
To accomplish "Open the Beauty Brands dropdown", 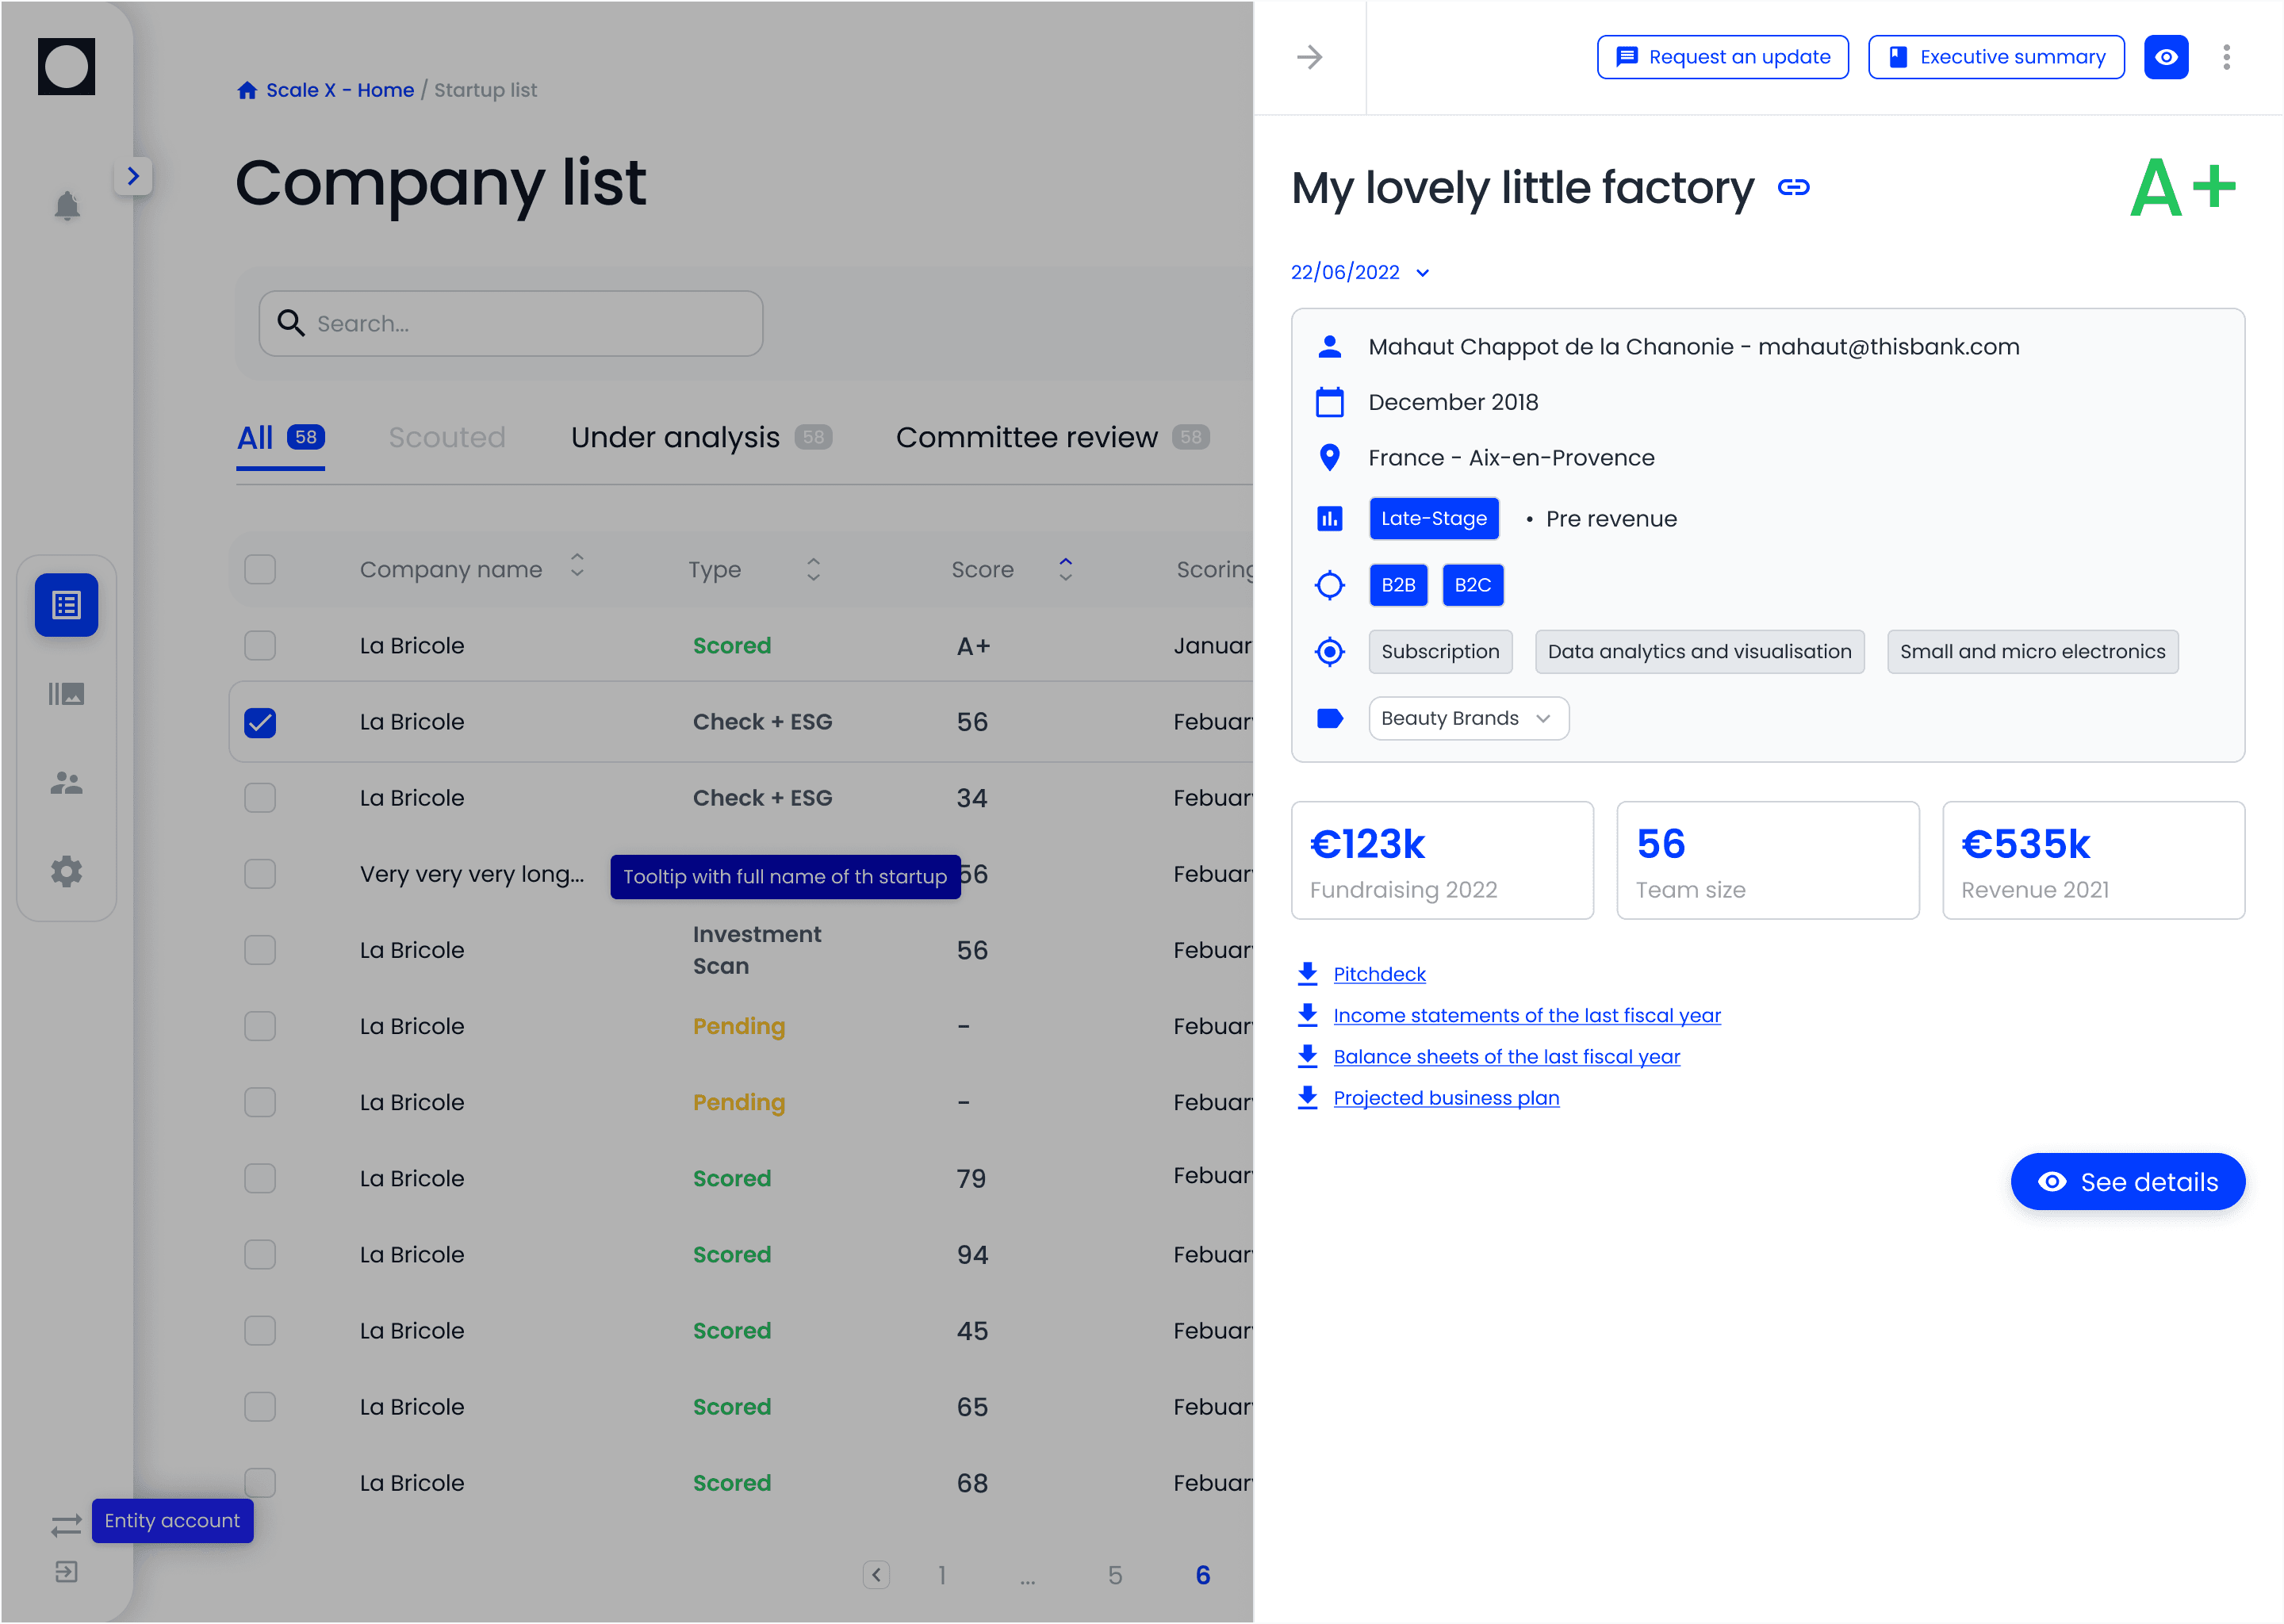I will click(x=1467, y=718).
